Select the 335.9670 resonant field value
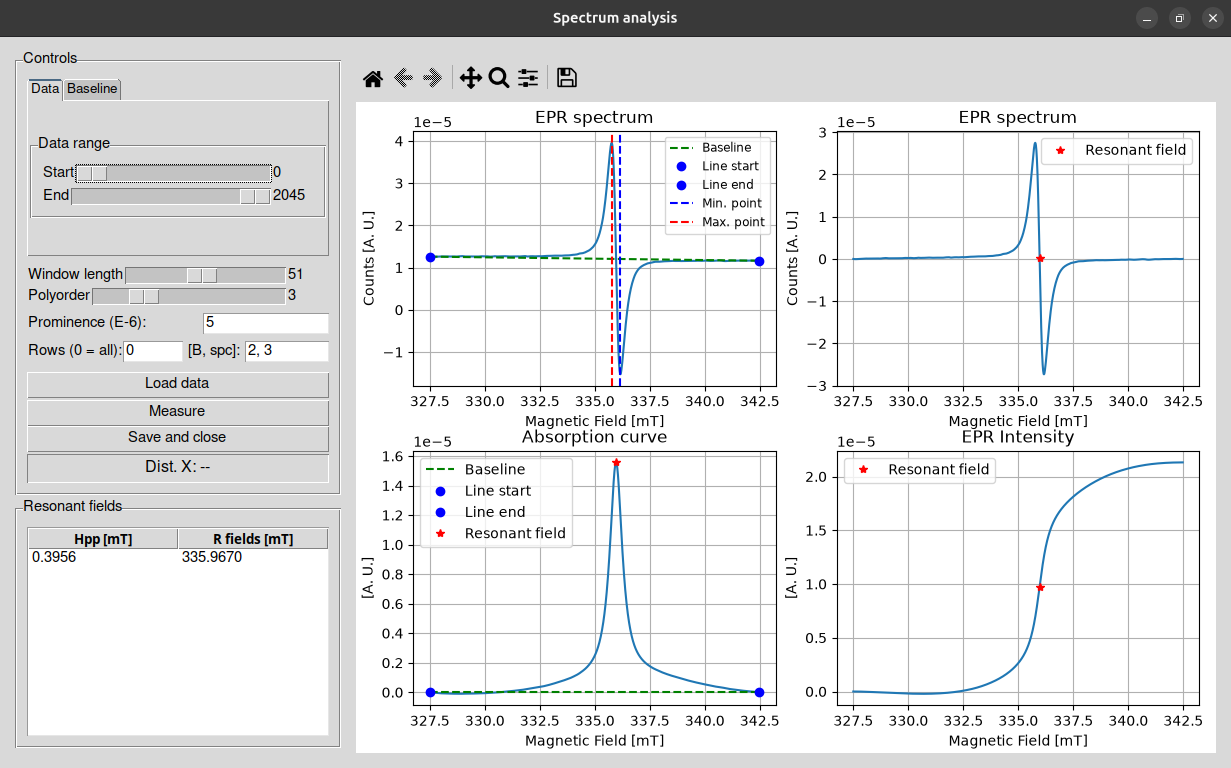This screenshot has height=768, width=1231. (212, 557)
